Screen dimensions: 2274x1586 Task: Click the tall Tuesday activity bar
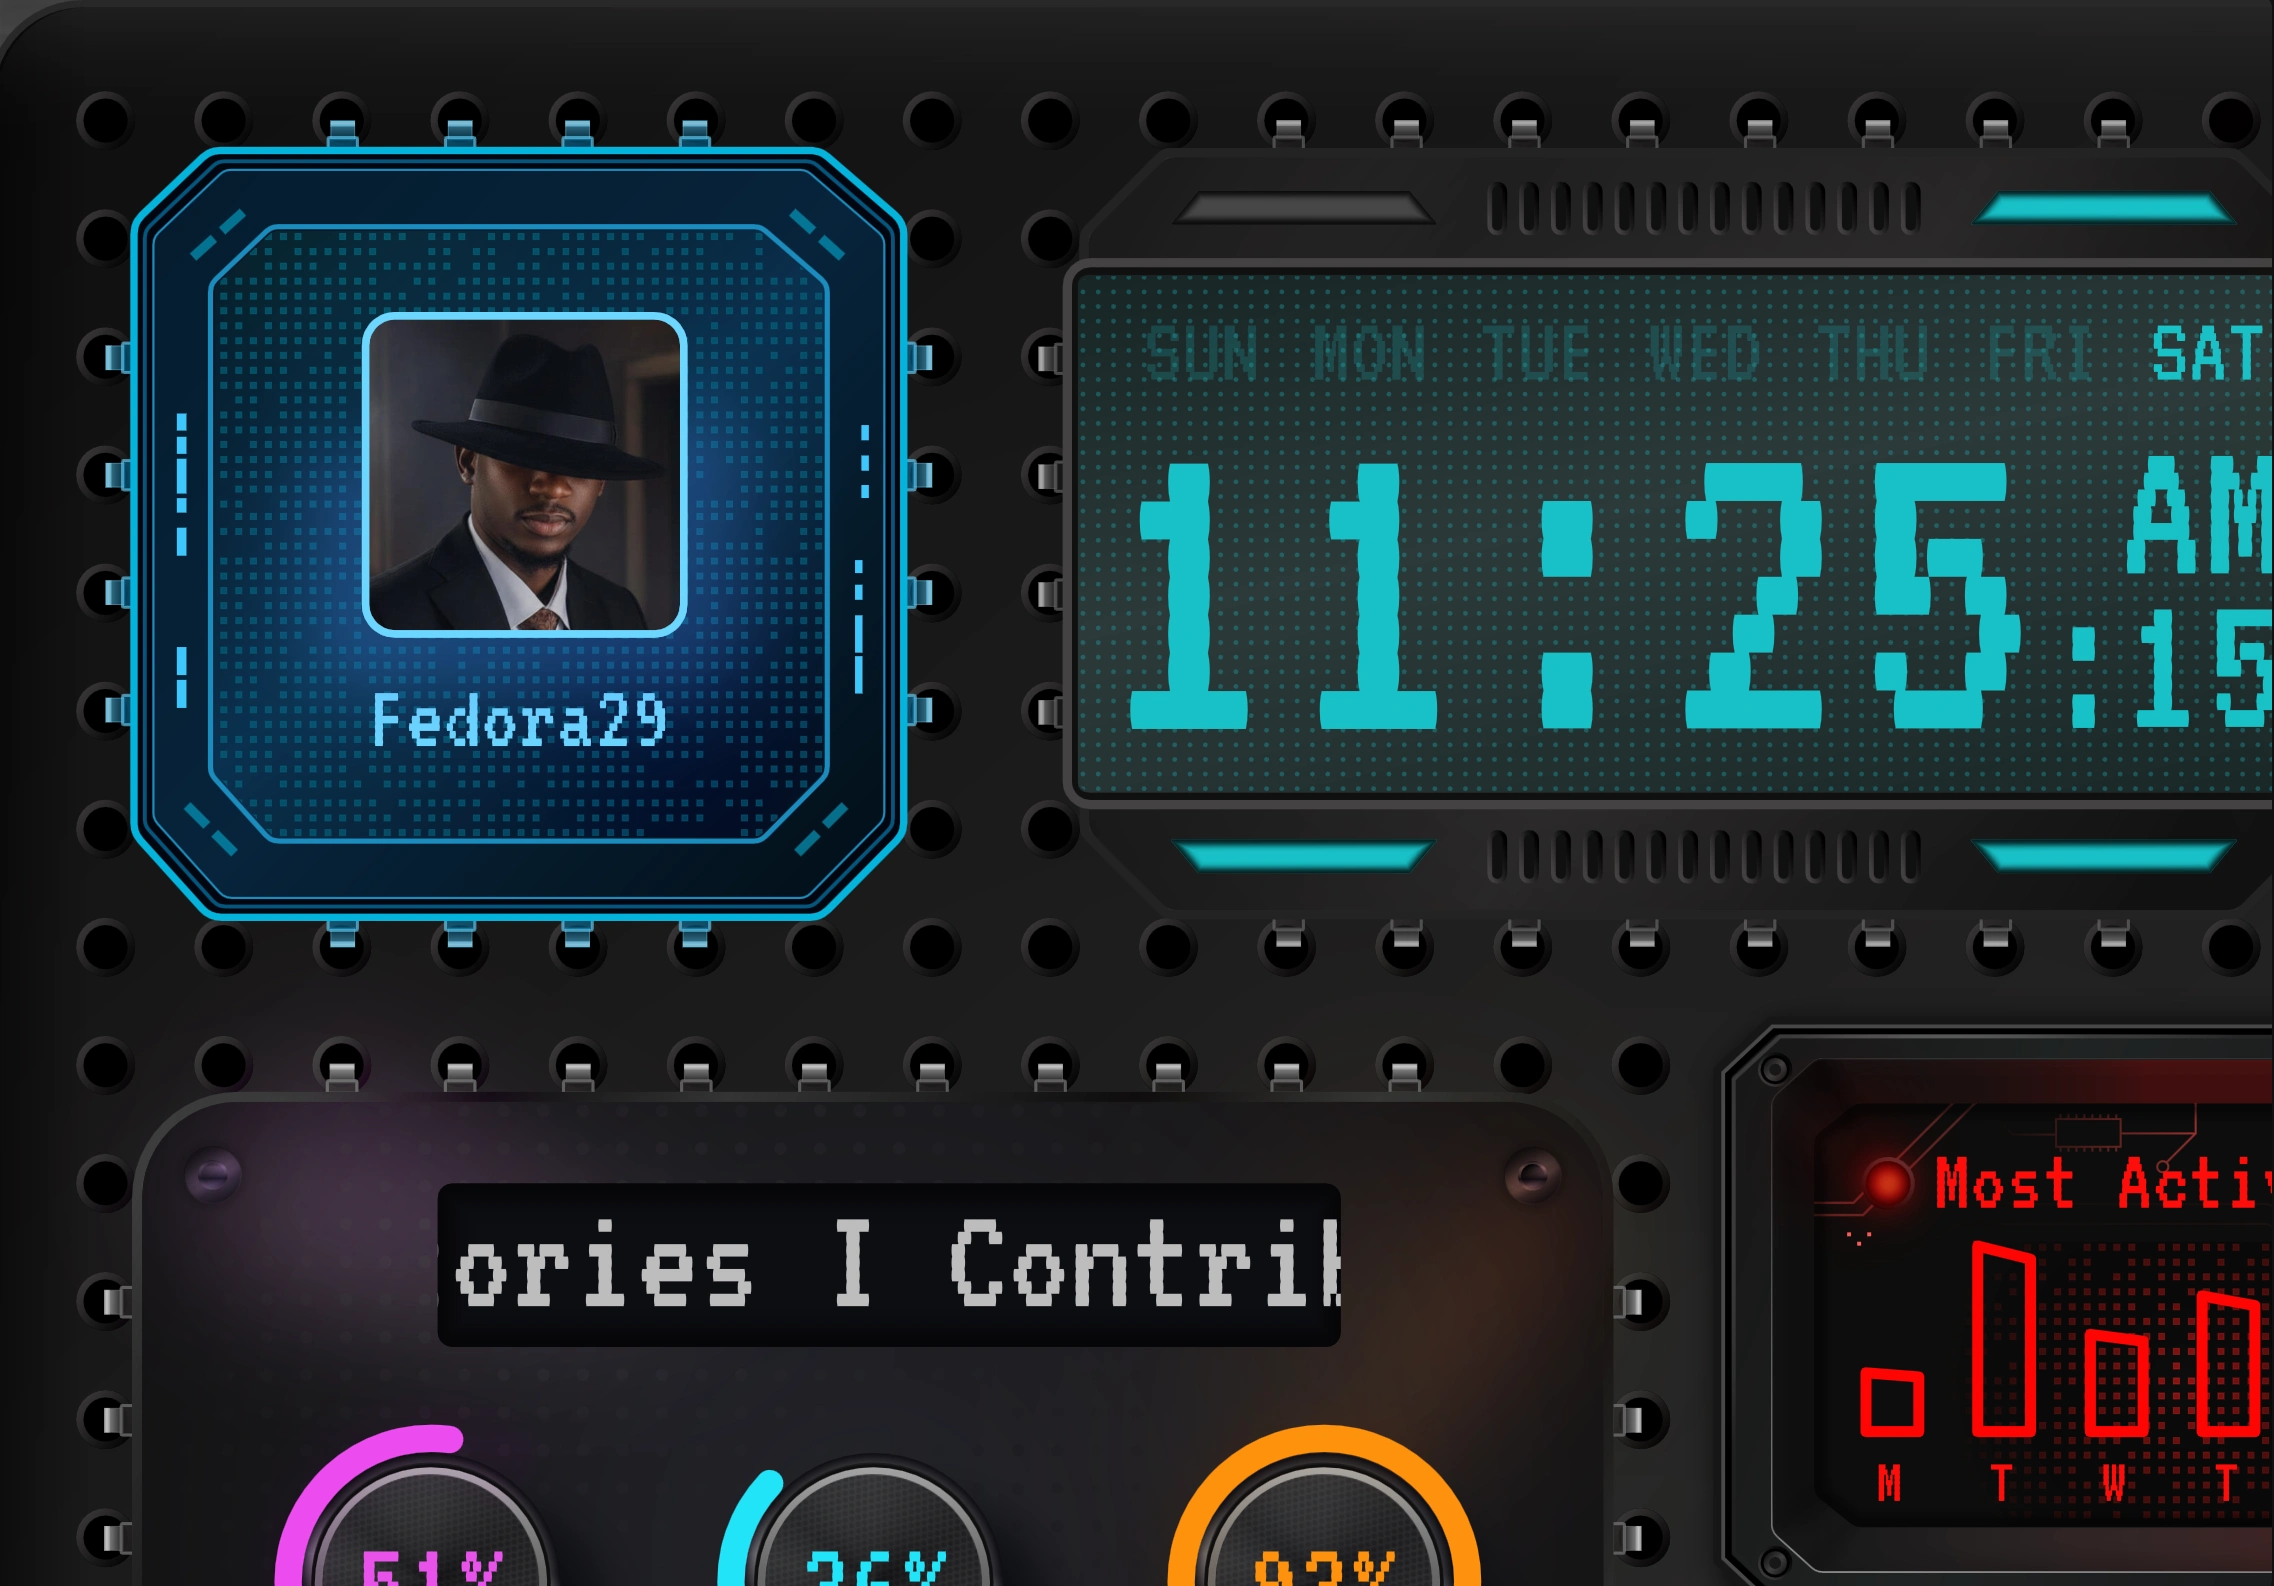pyautogui.click(x=2004, y=1338)
